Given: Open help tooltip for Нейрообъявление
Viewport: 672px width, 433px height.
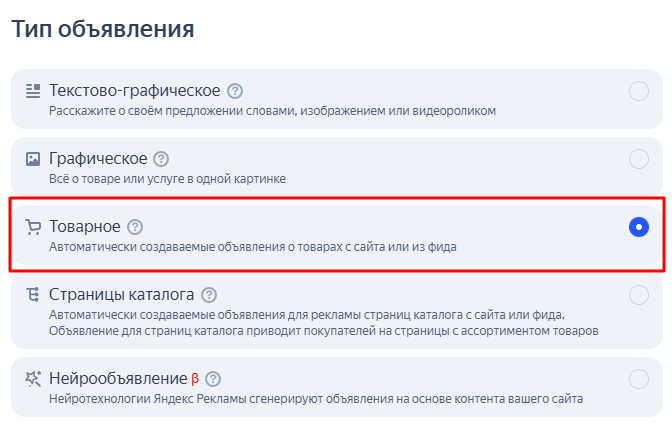Looking at the screenshot, I should point(213,379).
